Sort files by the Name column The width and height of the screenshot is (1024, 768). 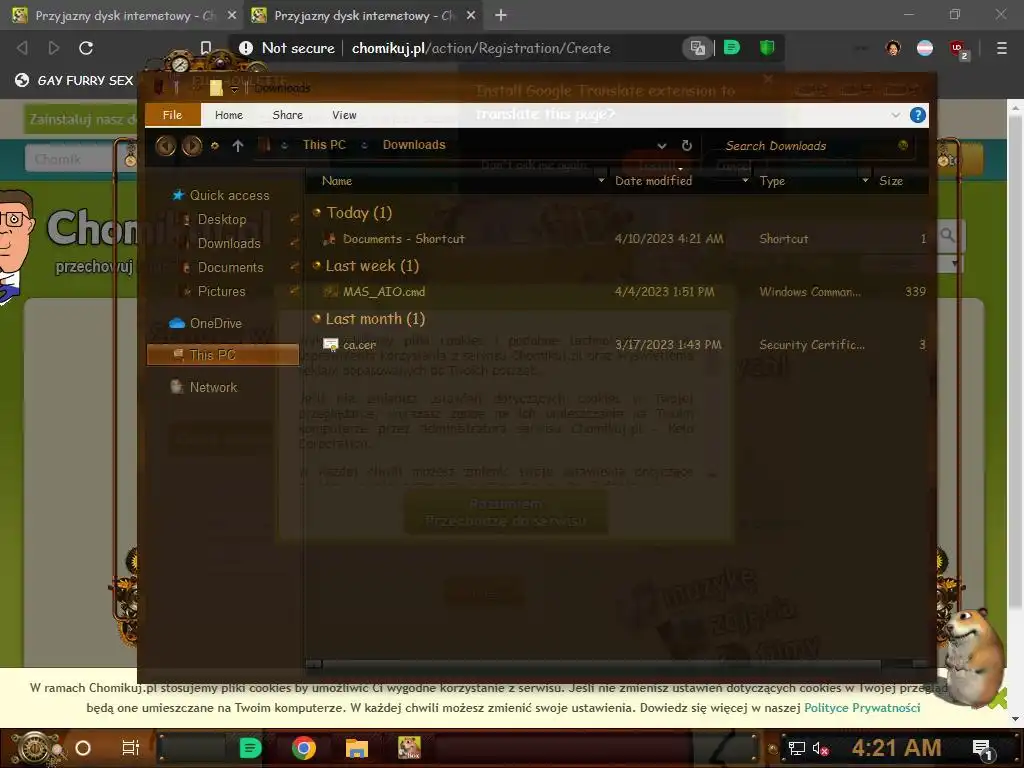click(336, 181)
